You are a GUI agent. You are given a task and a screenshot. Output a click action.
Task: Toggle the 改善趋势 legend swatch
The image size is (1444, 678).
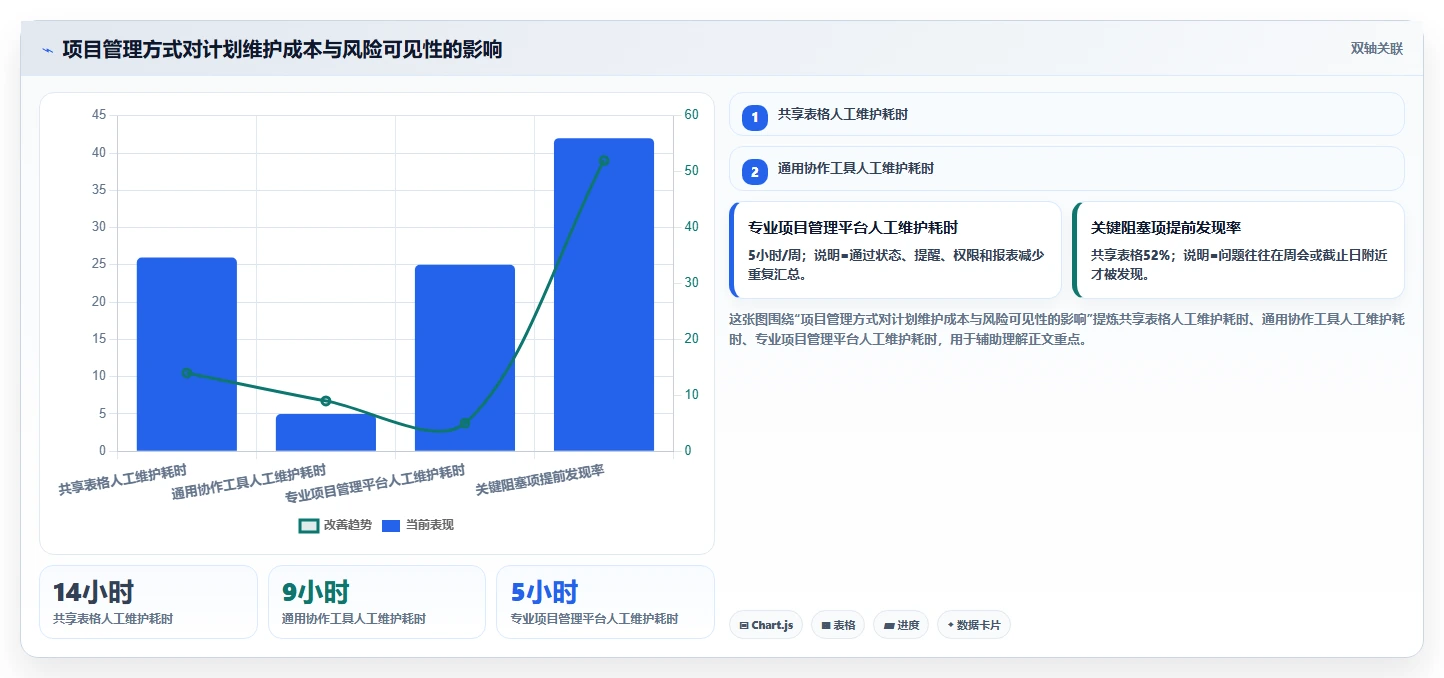(x=309, y=525)
